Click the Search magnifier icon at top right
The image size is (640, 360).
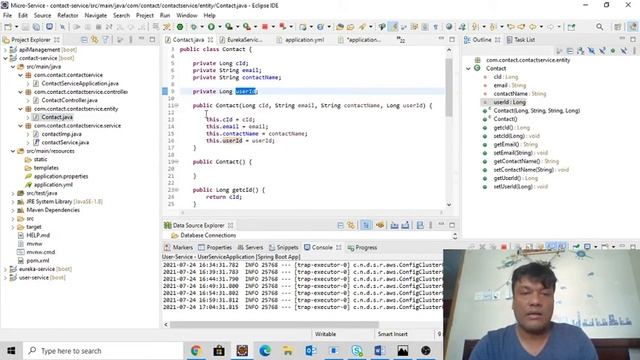click(600, 27)
